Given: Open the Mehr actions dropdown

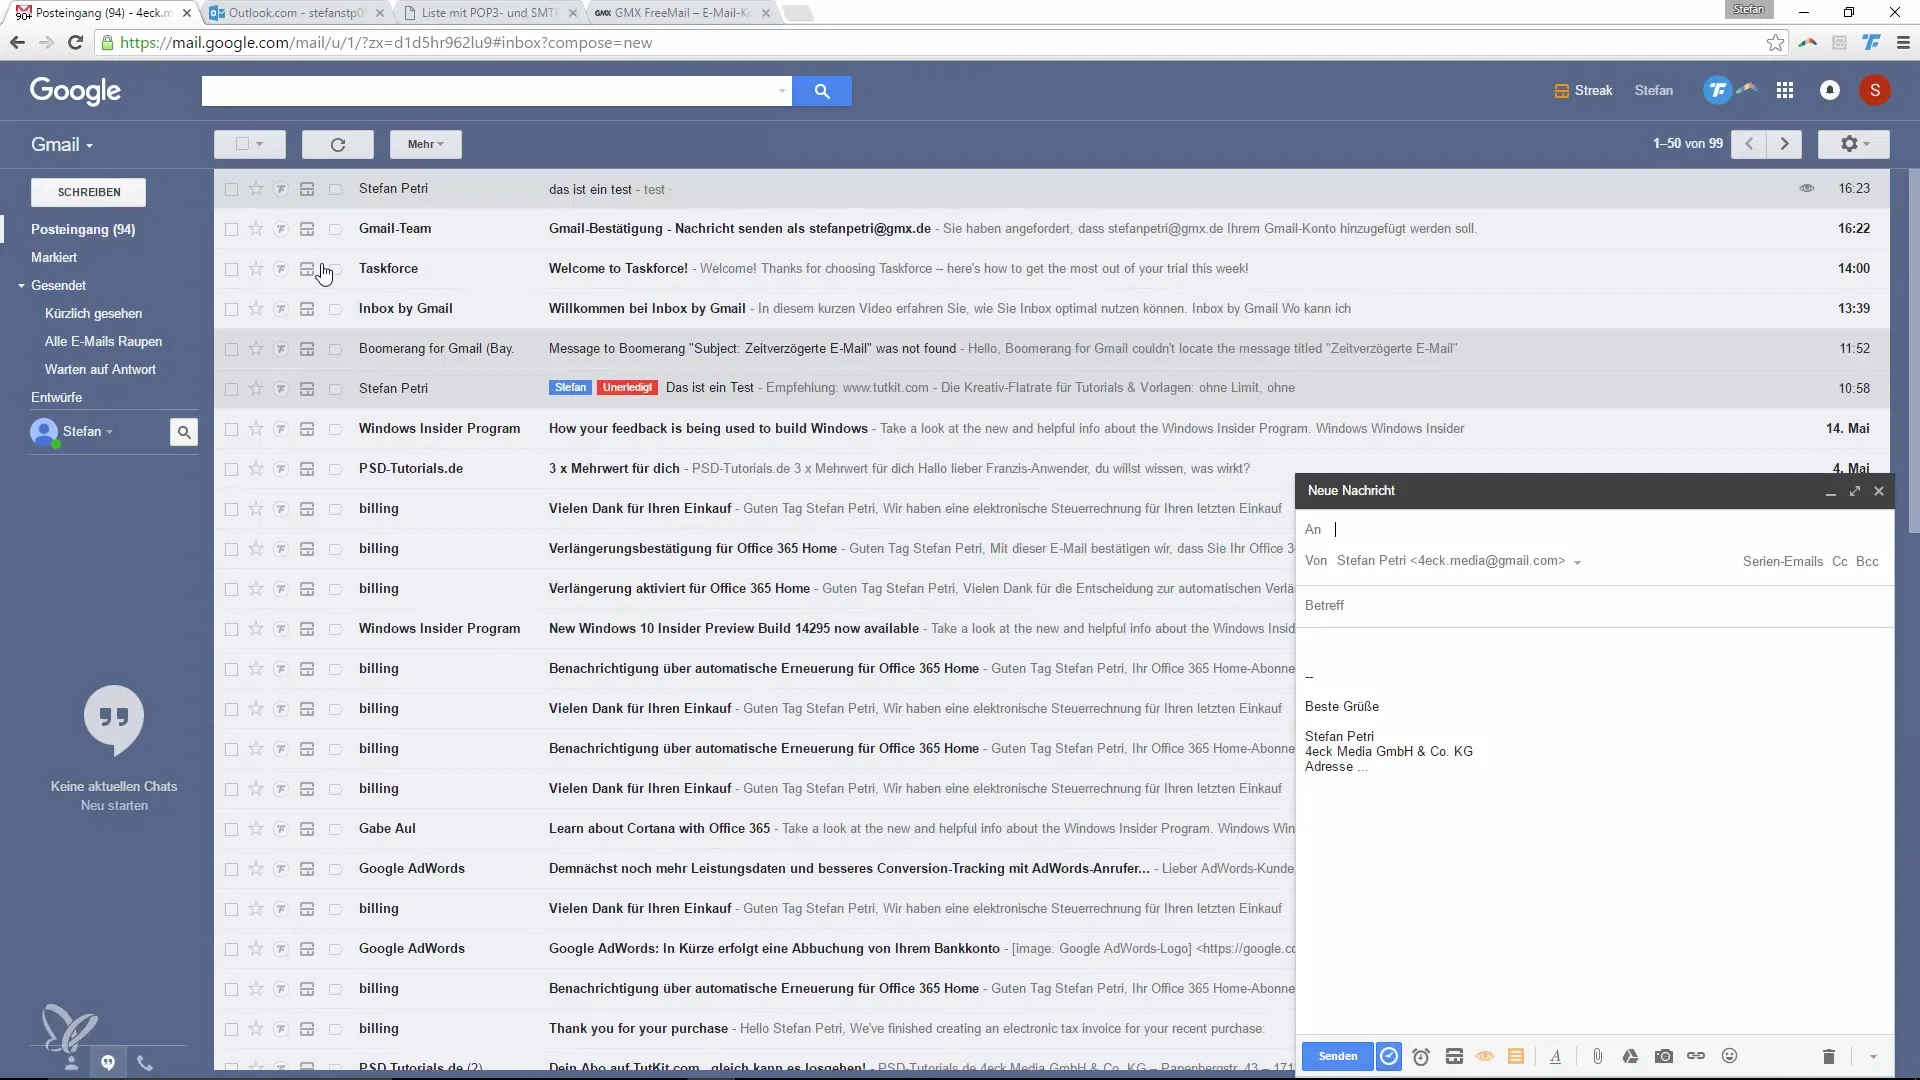Looking at the screenshot, I should click(x=425, y=145).
